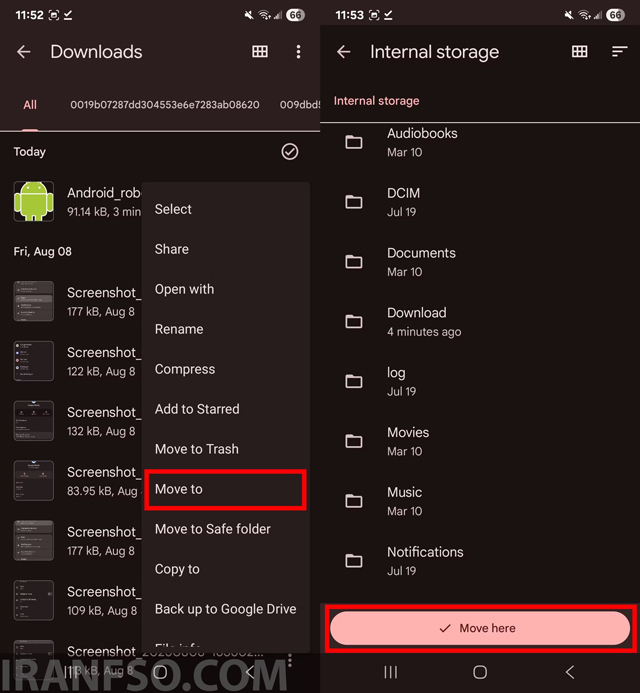Tap the Wi-Fi icon on the left status bar

[x=264, y=15]
